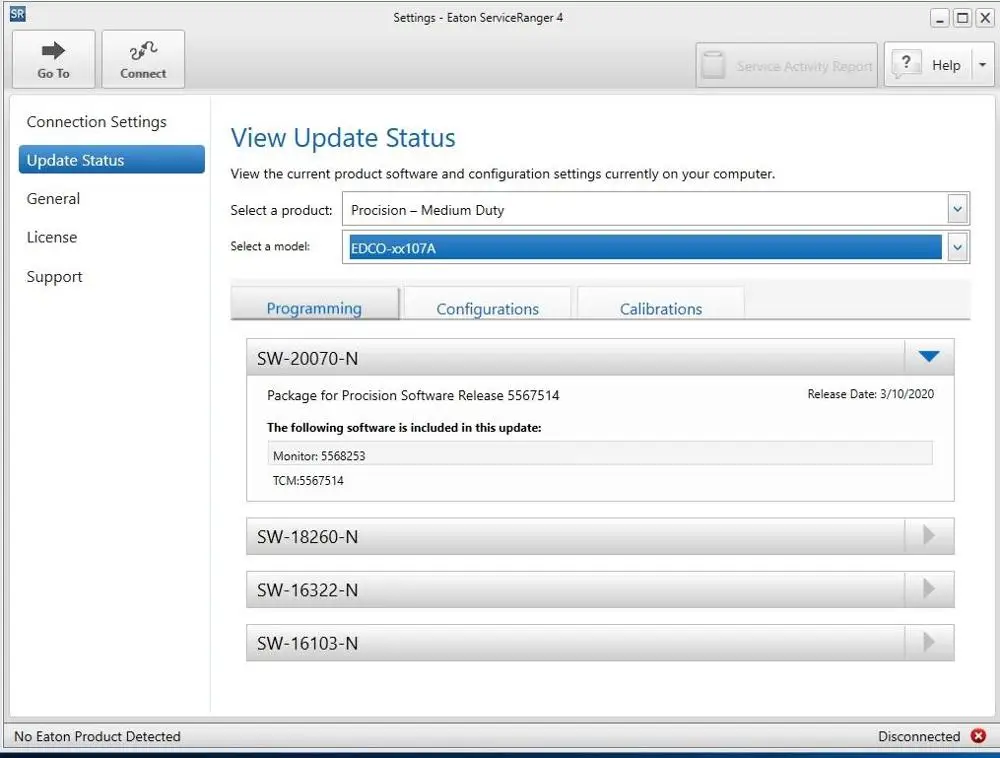Go to the License settings page
The height and width of the screenshot is (758, 1000).
[52, 237]
